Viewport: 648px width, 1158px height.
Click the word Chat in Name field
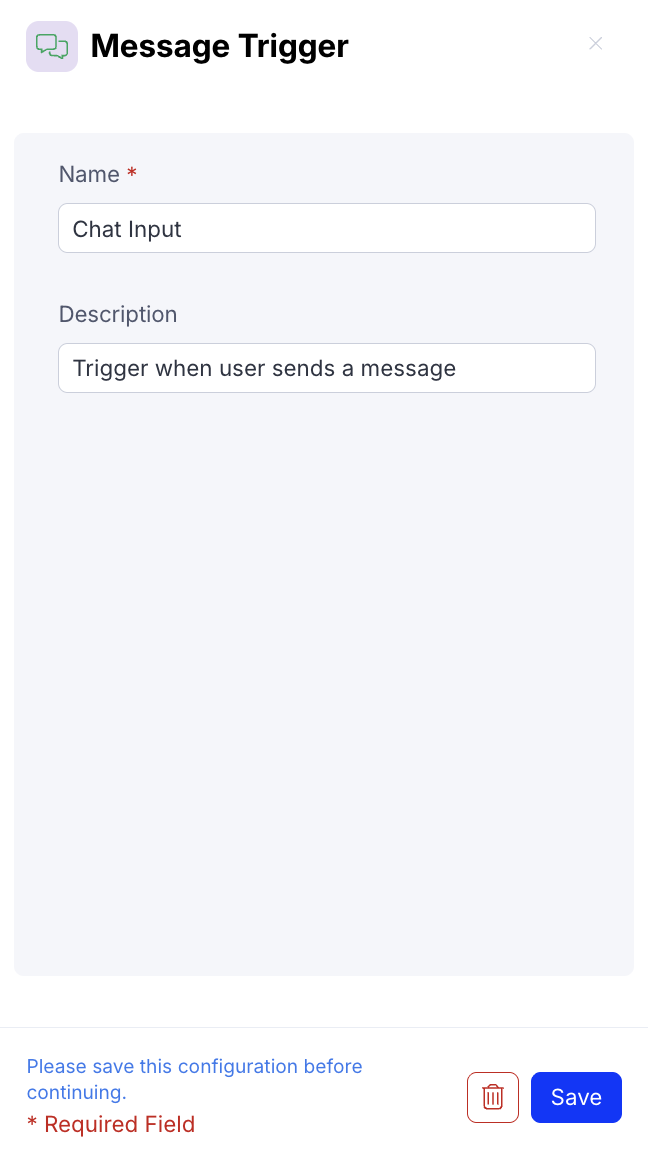point(97,229)
